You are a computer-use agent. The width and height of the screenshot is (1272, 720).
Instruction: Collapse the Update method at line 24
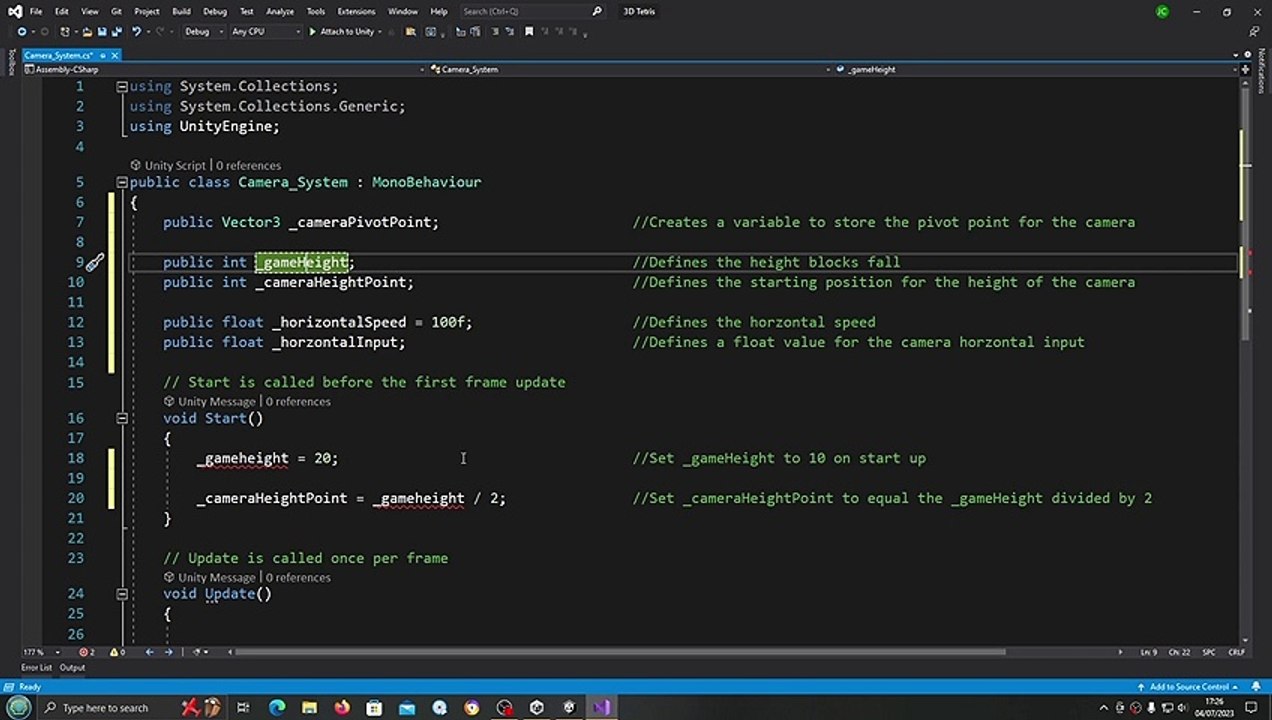point(121,594)
